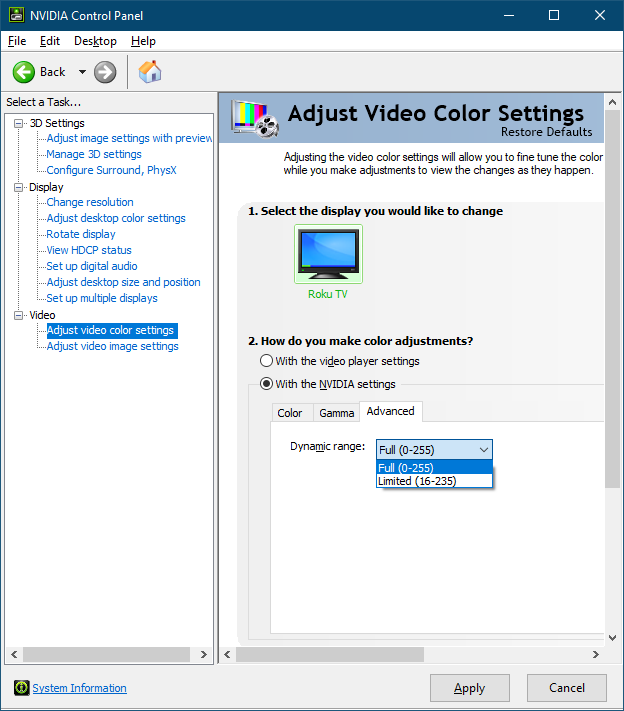Collapse the Video tree node
This screenshot has height=711, width=624.
18,315
